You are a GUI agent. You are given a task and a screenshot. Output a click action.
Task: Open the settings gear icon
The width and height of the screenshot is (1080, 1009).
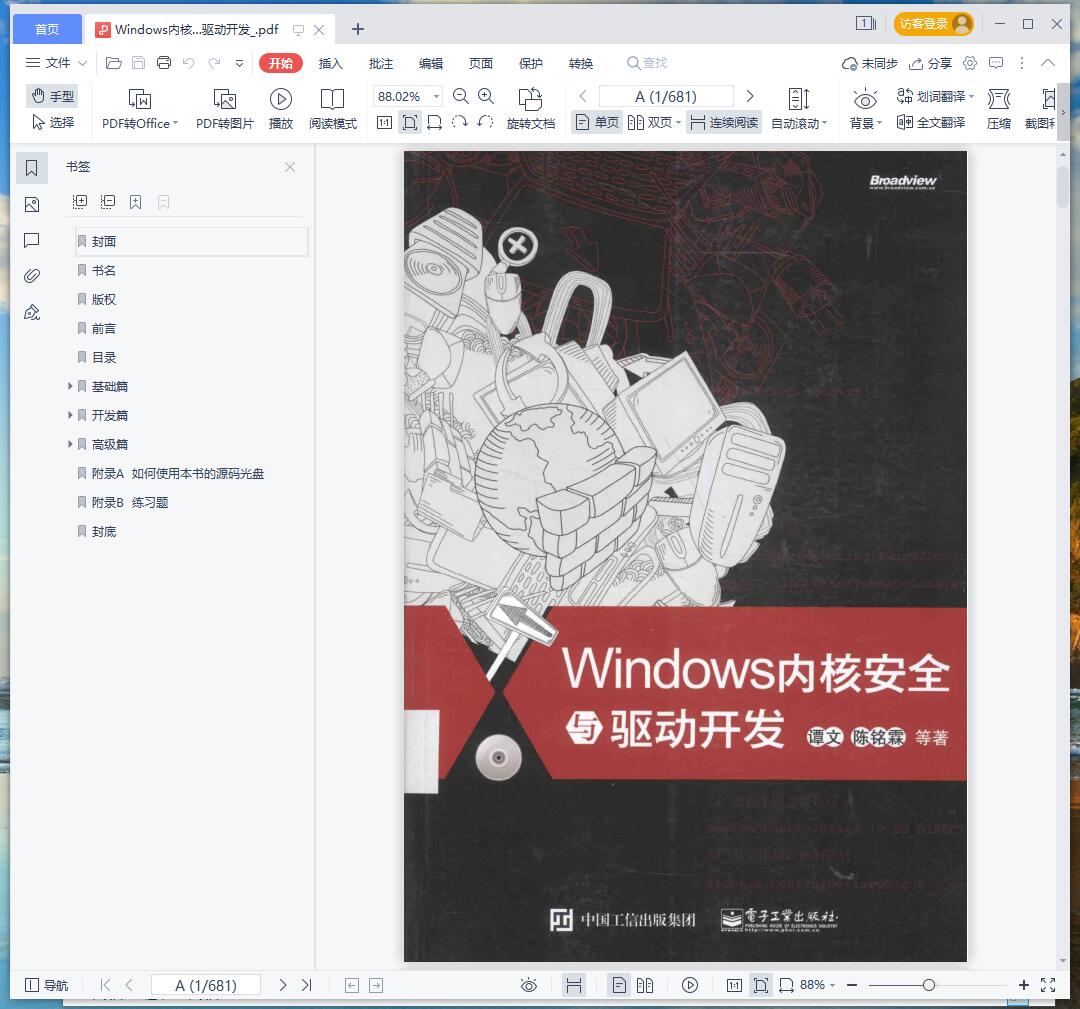pyautogui.click(x=970, y=63)
